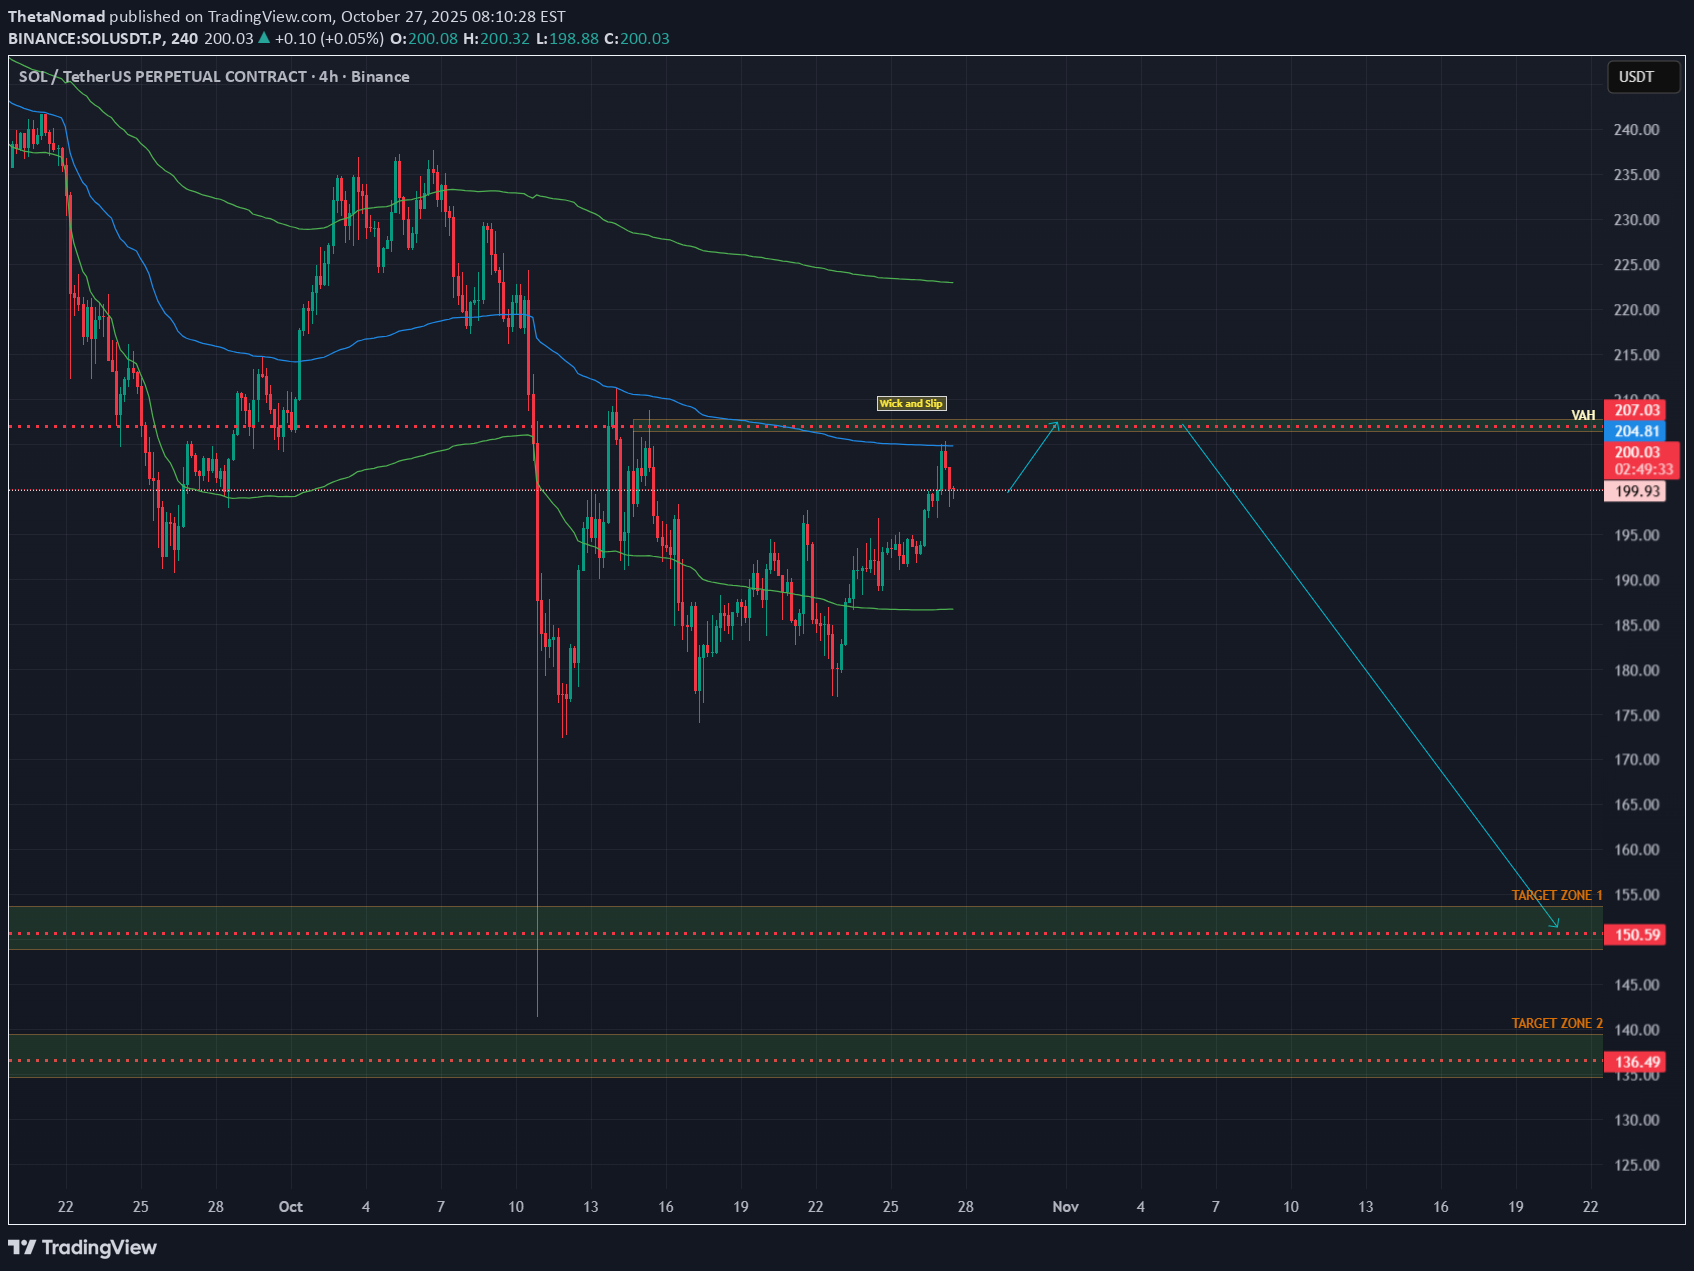This screenshot has height=1271, width=1694.
Task: Click the ThetaNomad author name
Action: [x=57, y=16]
